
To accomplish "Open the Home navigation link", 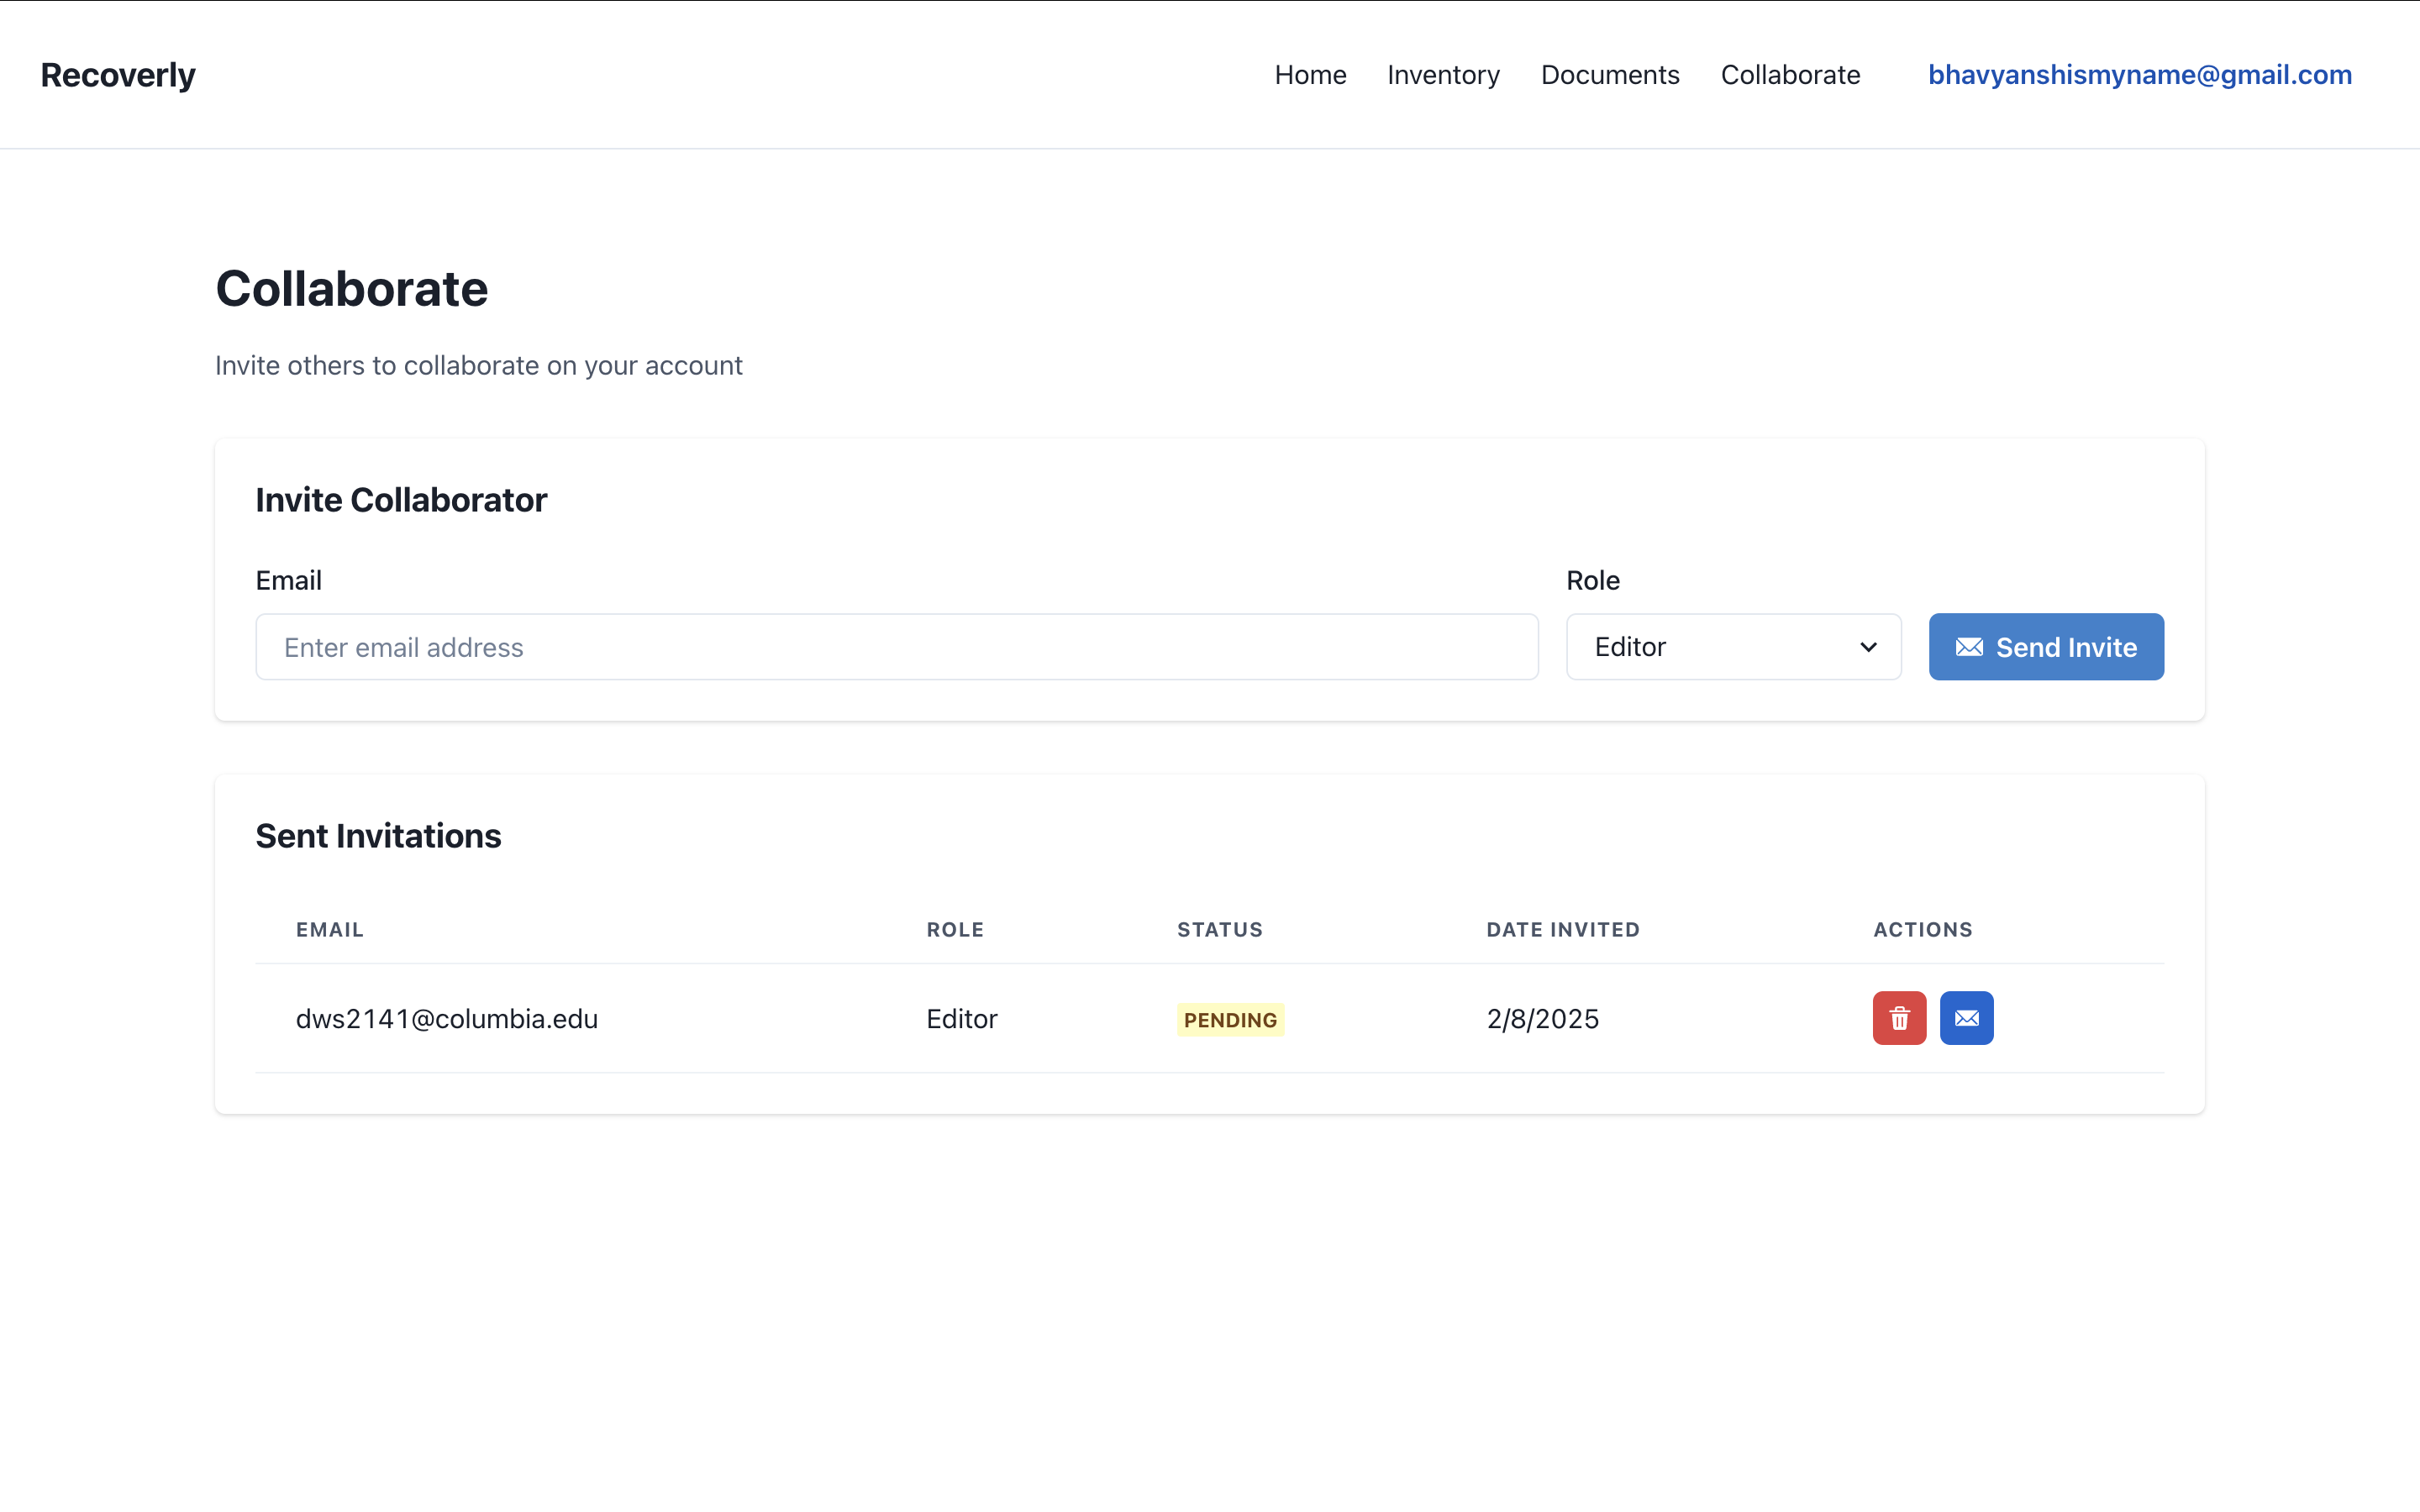I will 1310,75.
